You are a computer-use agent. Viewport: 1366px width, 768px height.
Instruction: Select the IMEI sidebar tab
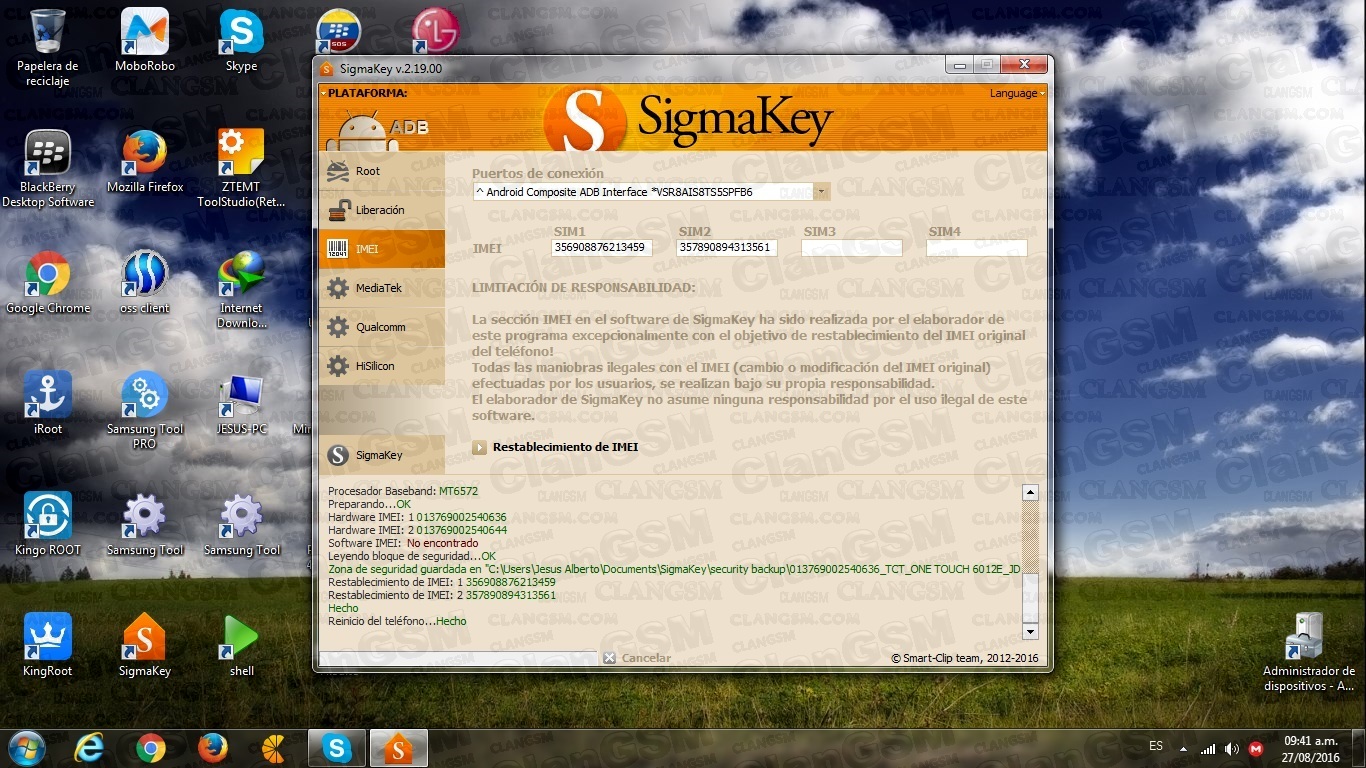381,249
